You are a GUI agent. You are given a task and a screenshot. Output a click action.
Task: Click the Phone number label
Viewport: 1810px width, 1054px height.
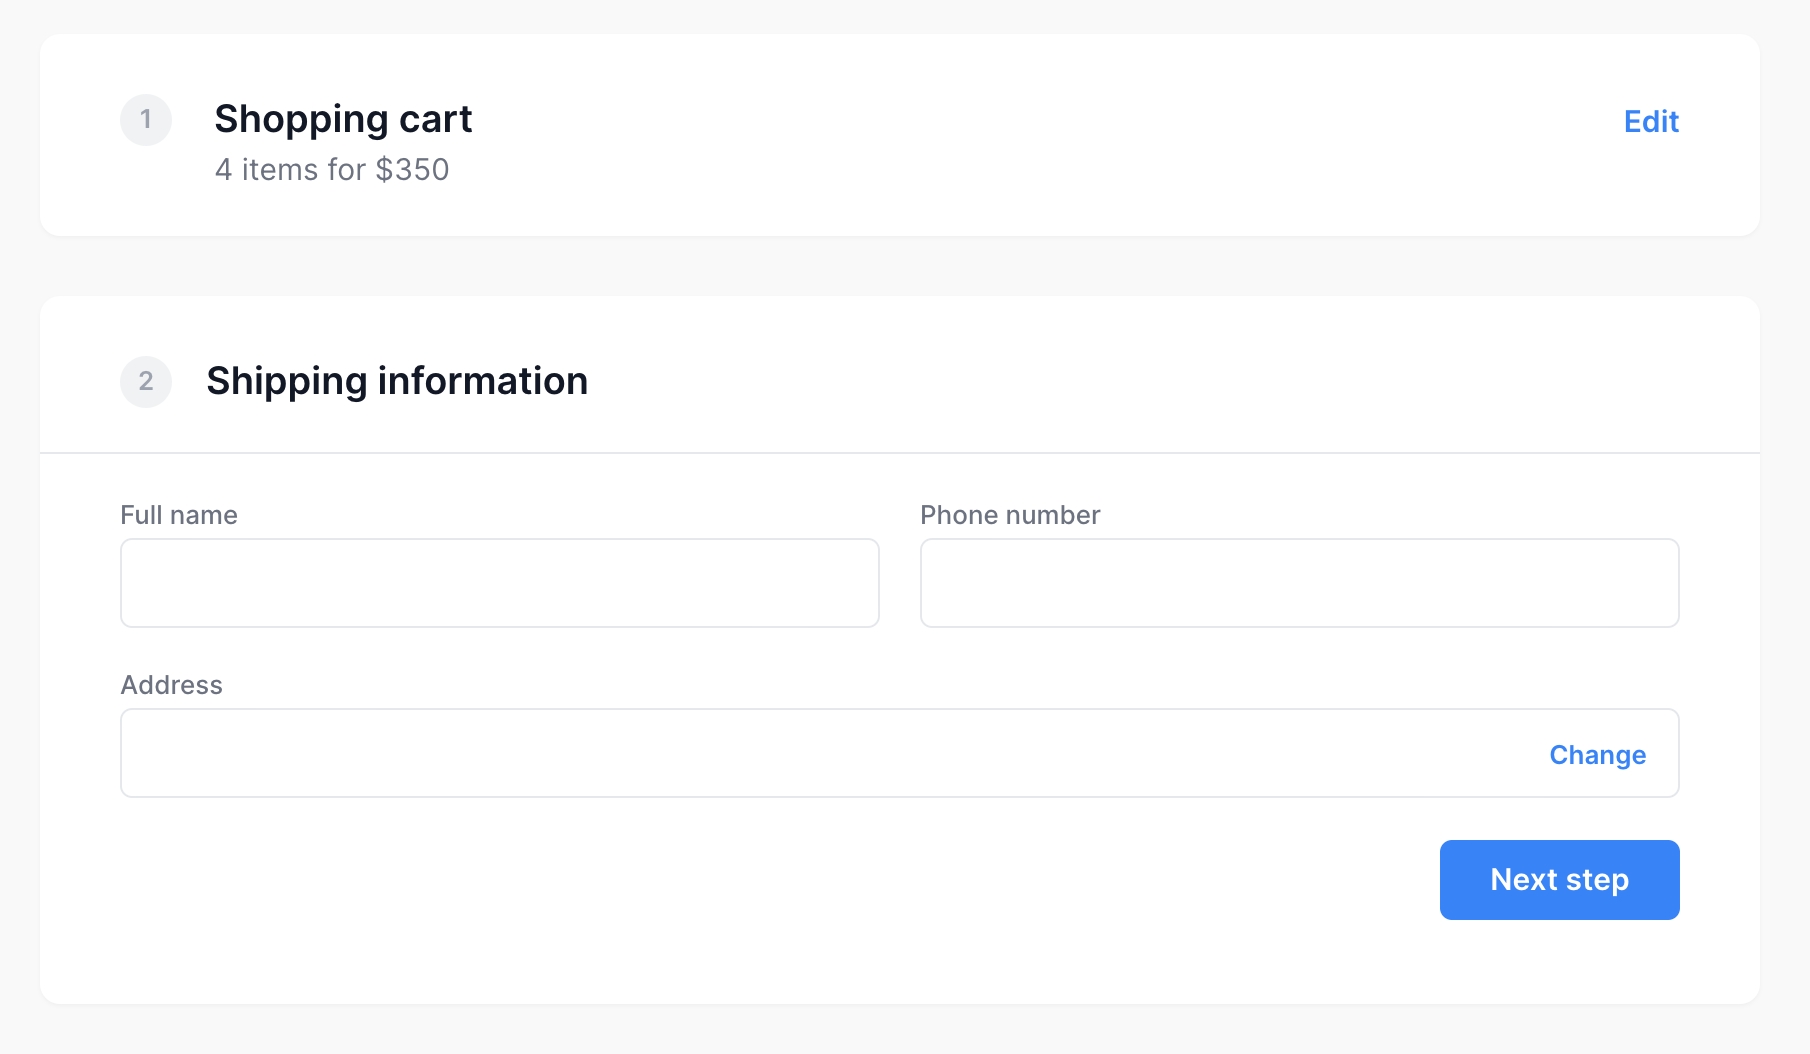click(1010, 515)
